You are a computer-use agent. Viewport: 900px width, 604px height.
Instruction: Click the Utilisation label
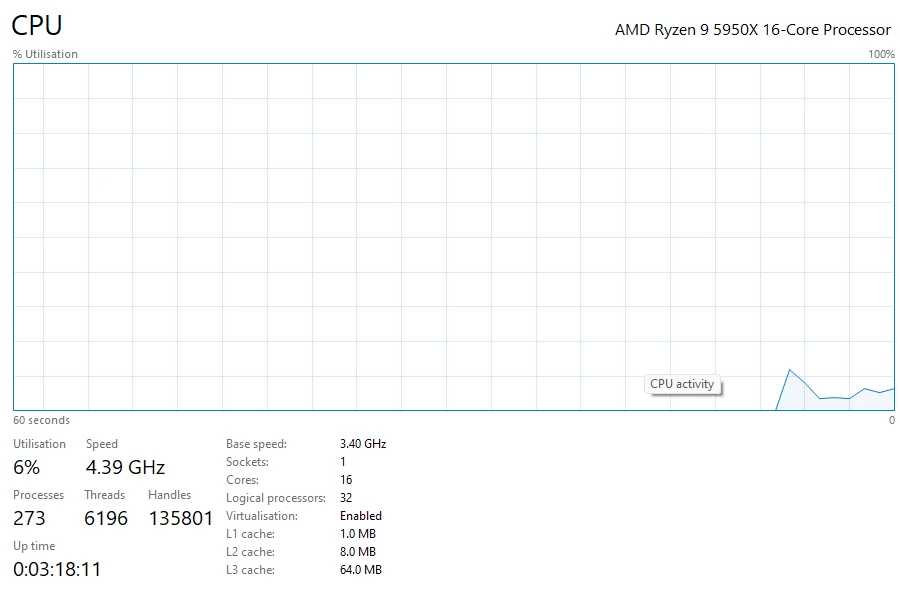40,444
